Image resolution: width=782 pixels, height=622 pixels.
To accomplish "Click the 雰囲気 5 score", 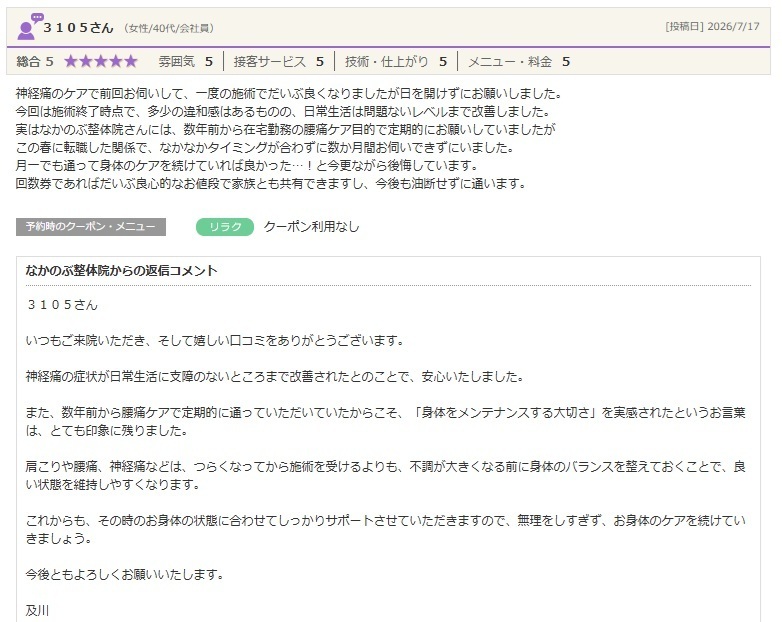I will tap(186, 61).
